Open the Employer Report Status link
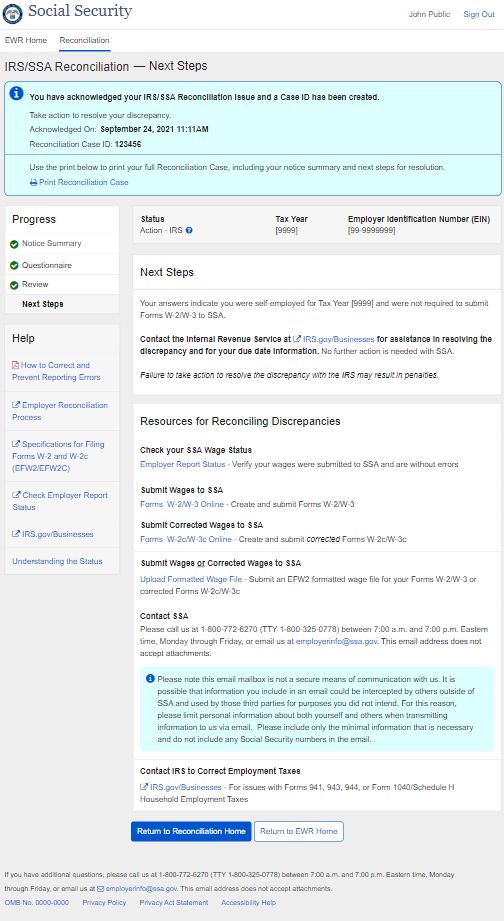The image size is (504, 921). click(182, 464)
